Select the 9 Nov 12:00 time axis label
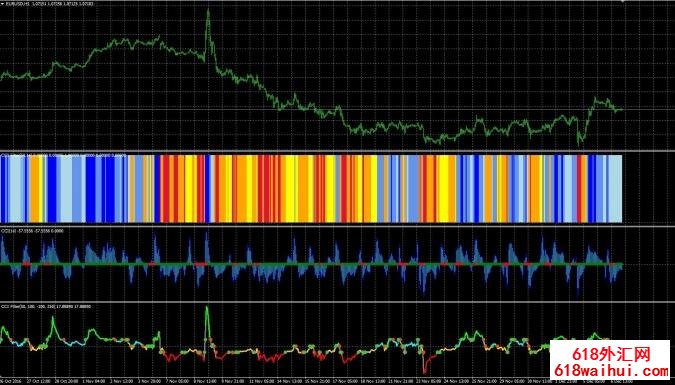 (204, 382)
